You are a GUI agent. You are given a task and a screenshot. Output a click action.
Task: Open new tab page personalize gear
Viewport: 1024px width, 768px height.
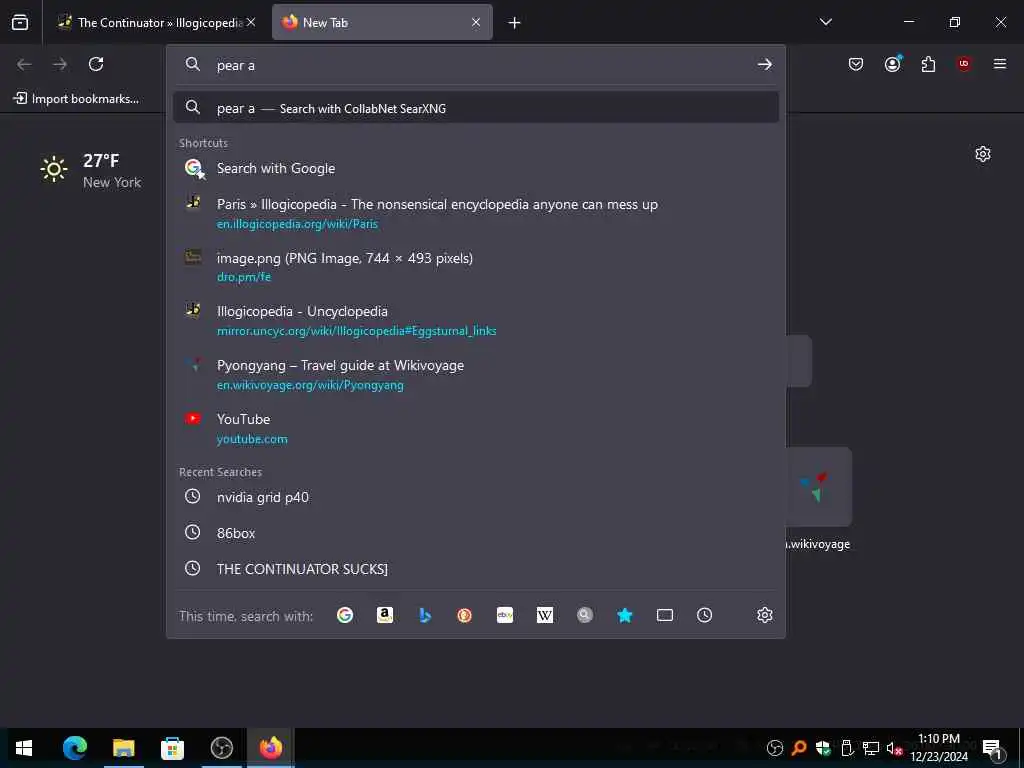[983, 154]
